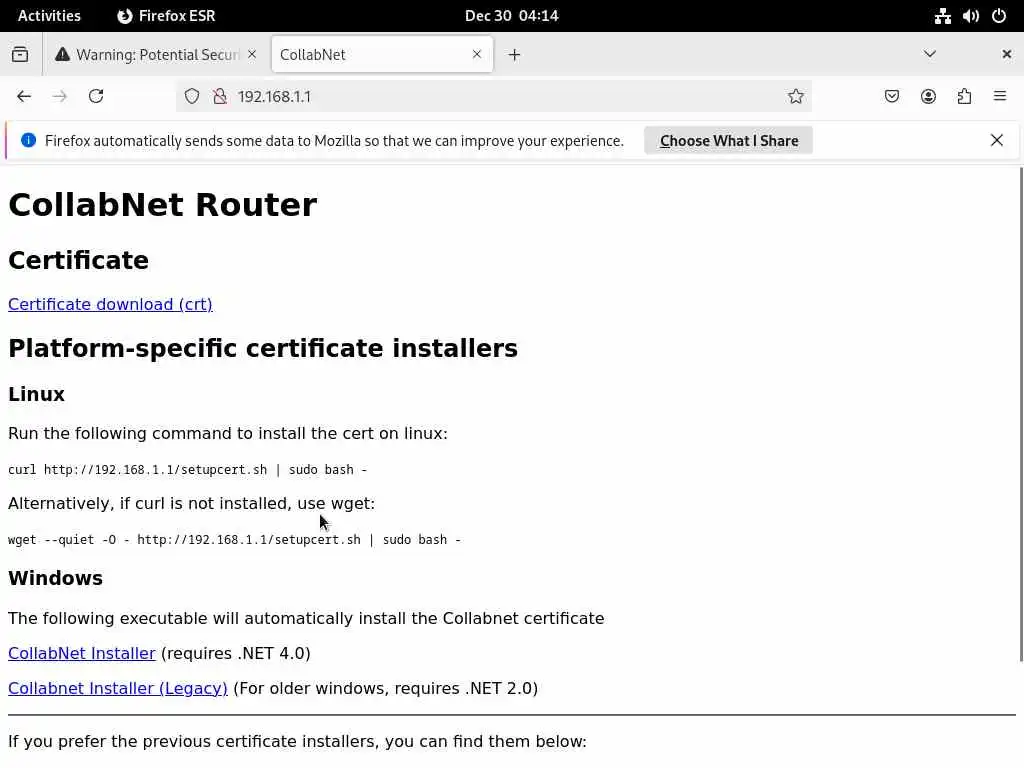Image resolution: width=1024 pixels, height=768 pixels.
Task: Click Choose What I Share button
Action: (729, 141)
